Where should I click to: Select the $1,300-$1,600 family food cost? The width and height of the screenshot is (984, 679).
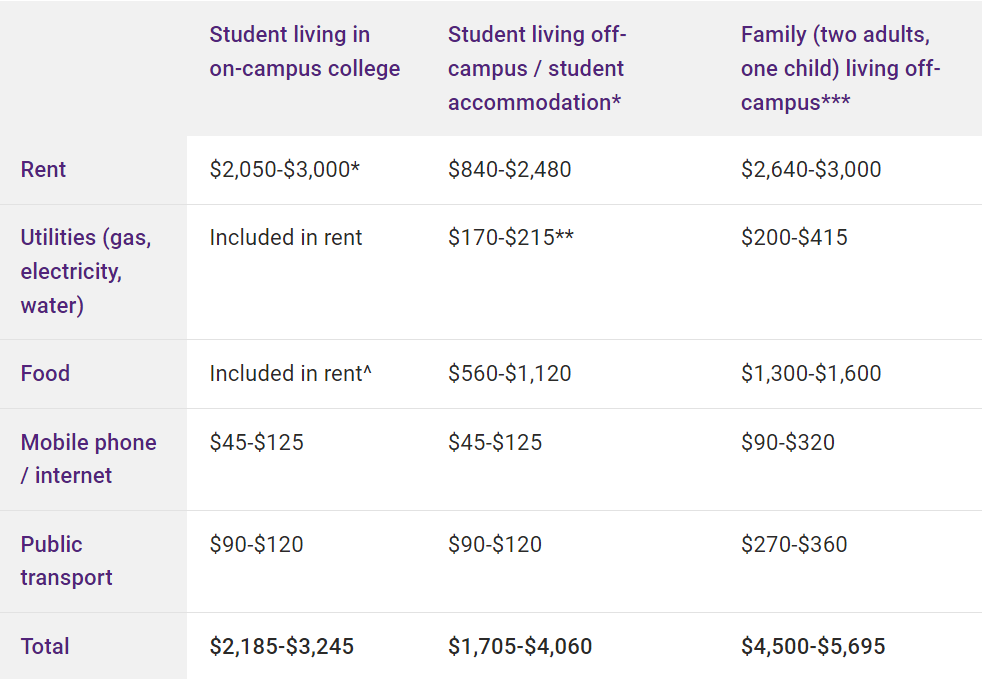coord(811,373)
